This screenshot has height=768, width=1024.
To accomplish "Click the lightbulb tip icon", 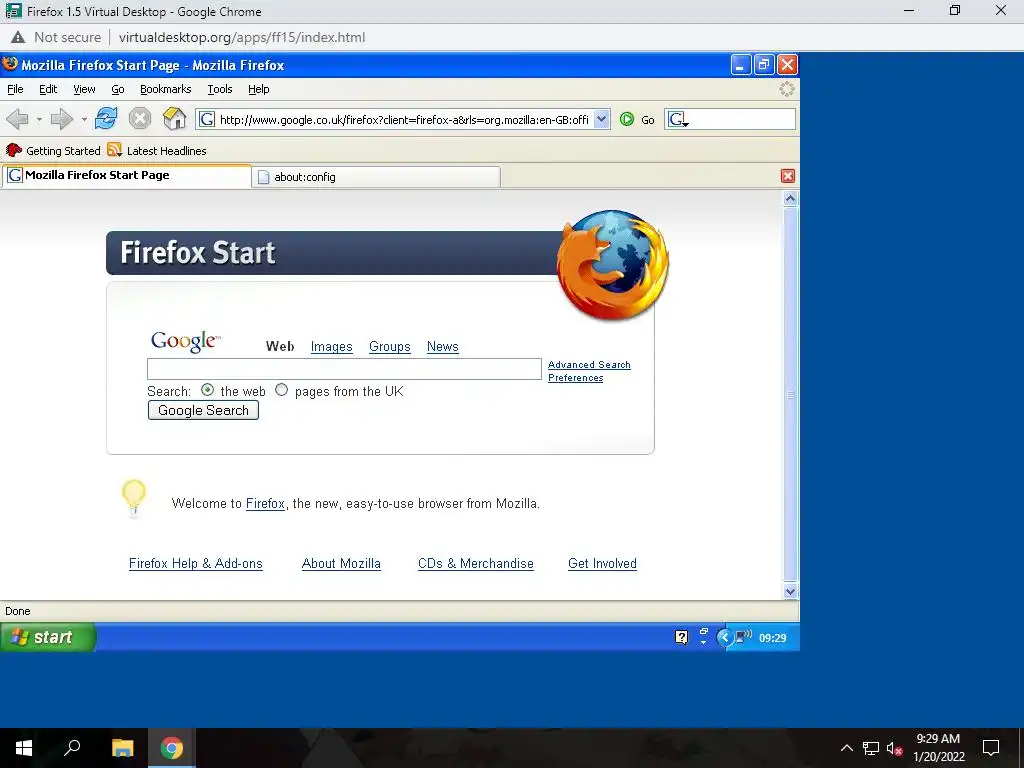I will pos(134,499).
